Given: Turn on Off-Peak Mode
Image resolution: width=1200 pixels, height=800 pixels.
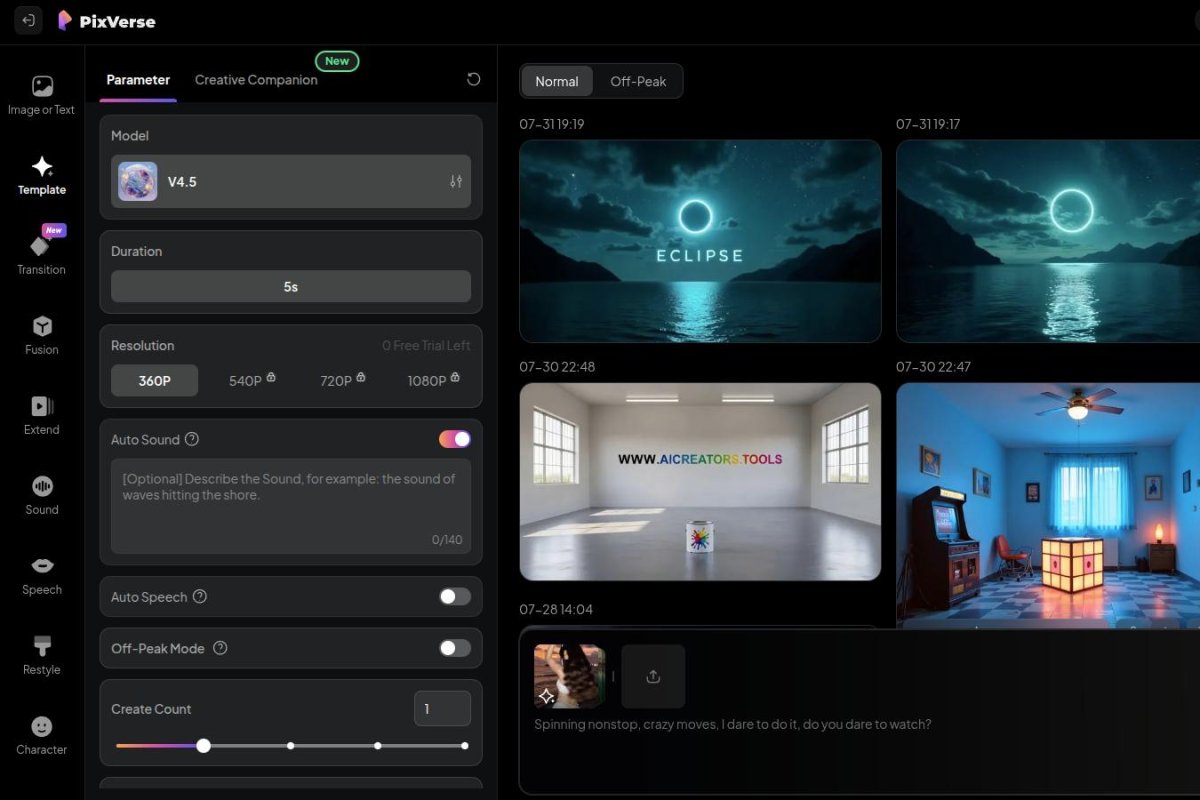Looking at the screenshot, I should point(453,648).
